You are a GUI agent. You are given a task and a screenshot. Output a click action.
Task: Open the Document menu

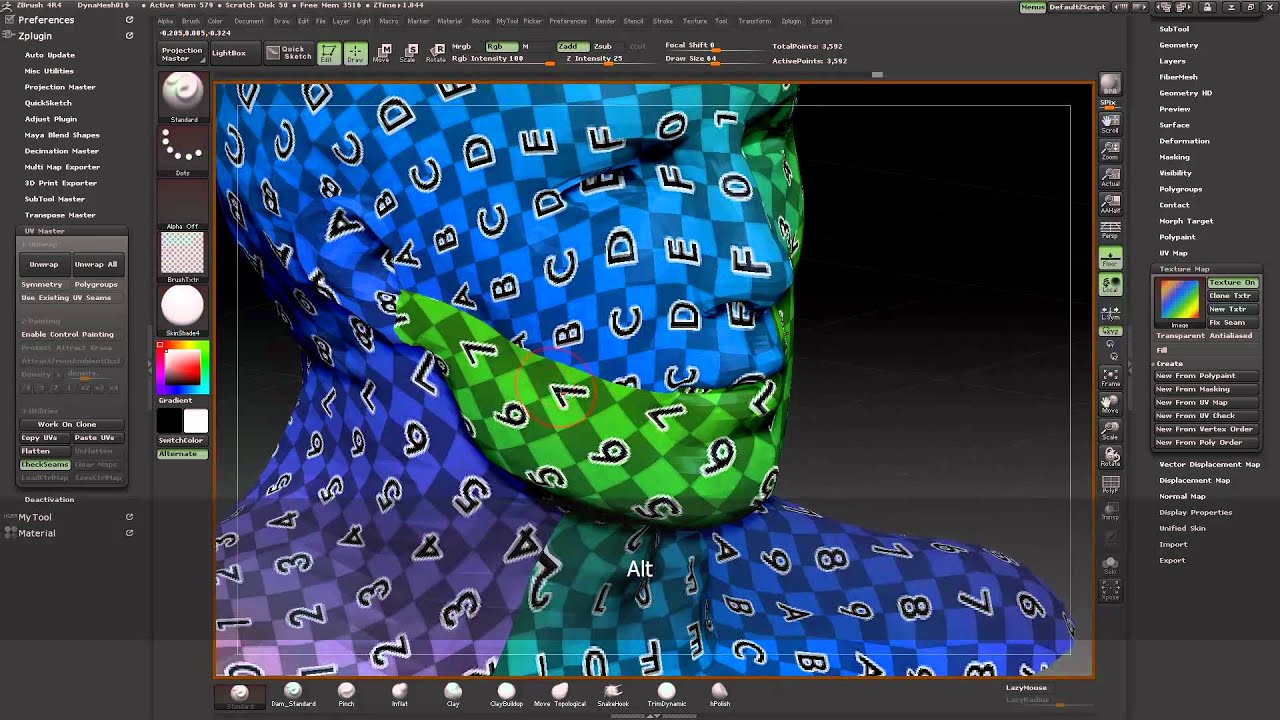pos(249,21)
